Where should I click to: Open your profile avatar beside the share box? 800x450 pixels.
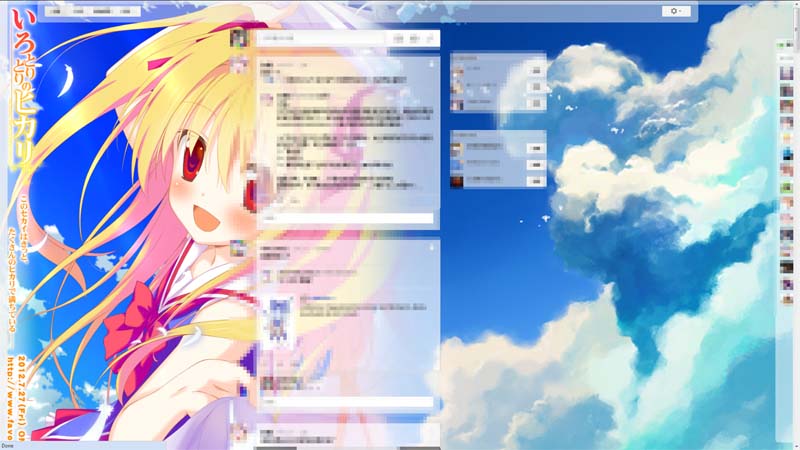tap(239, 38)
